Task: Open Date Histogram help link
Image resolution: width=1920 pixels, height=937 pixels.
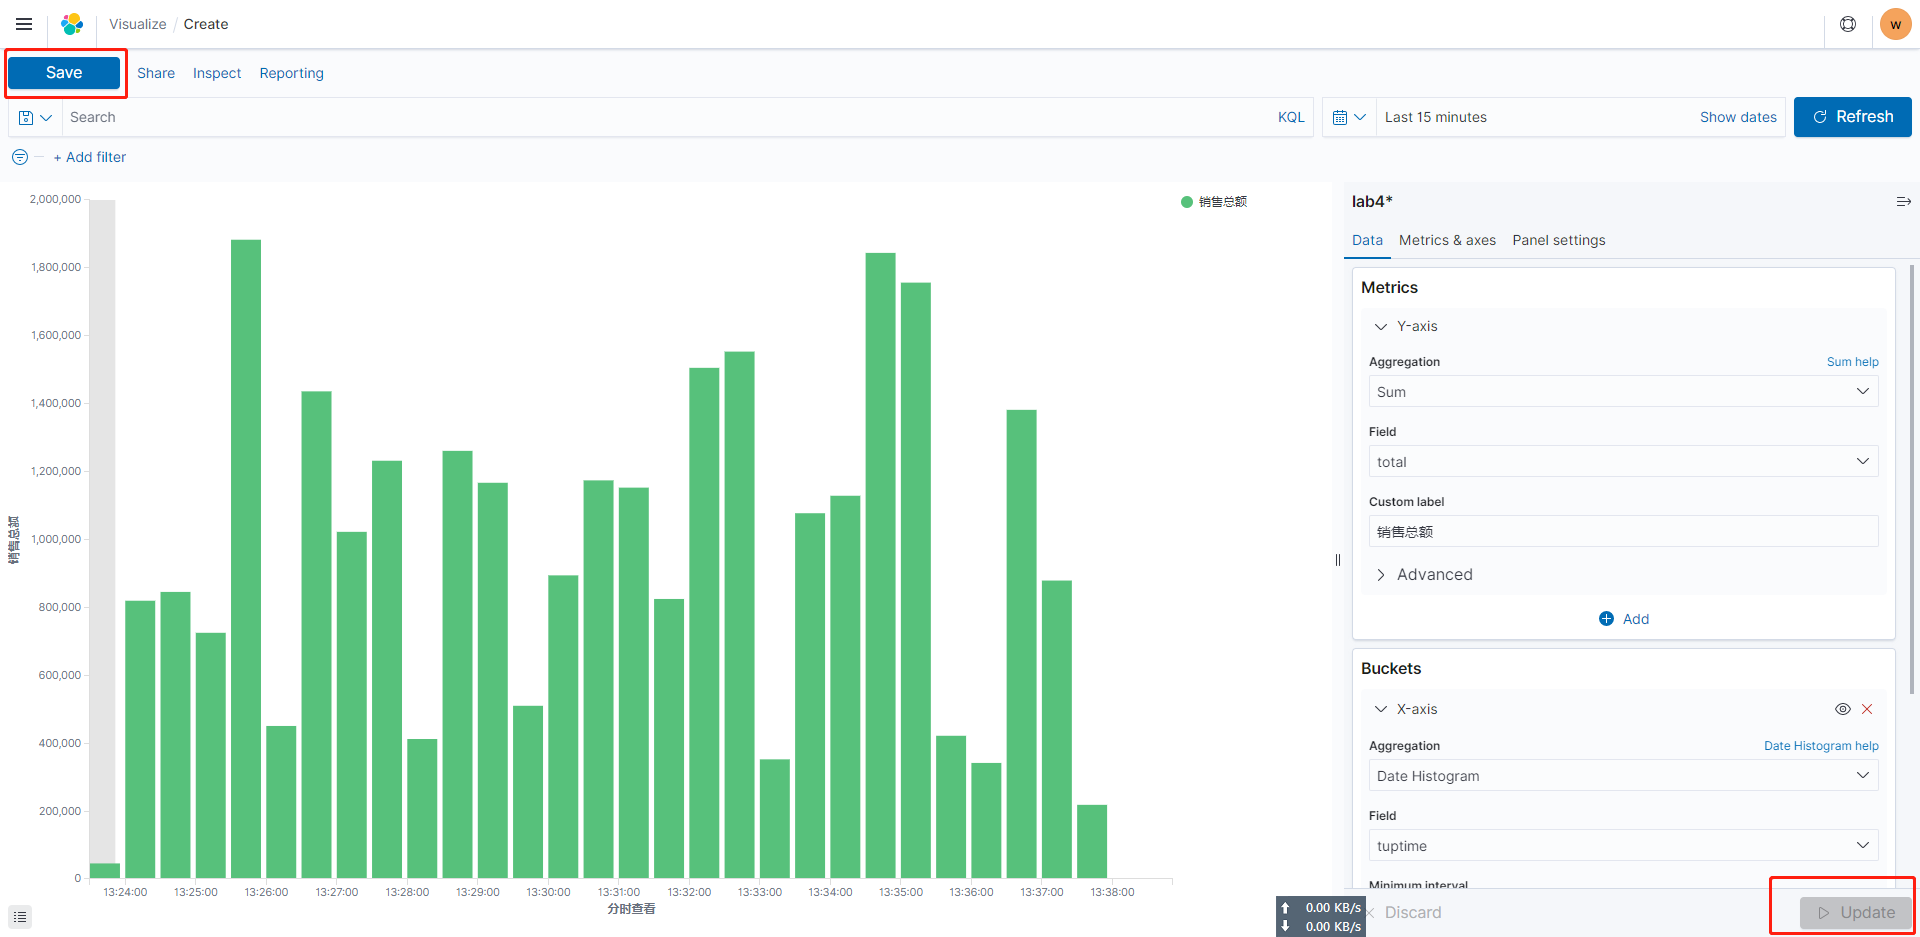Action: click(x=1821, y=746)
